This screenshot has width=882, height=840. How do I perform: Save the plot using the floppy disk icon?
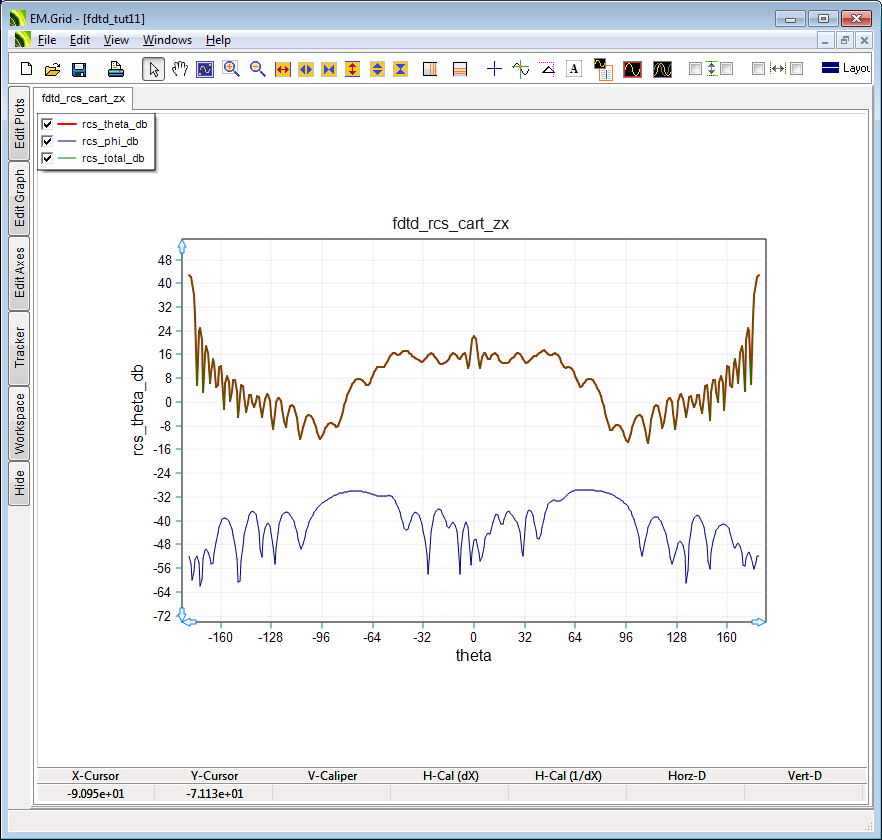(79, 69)
